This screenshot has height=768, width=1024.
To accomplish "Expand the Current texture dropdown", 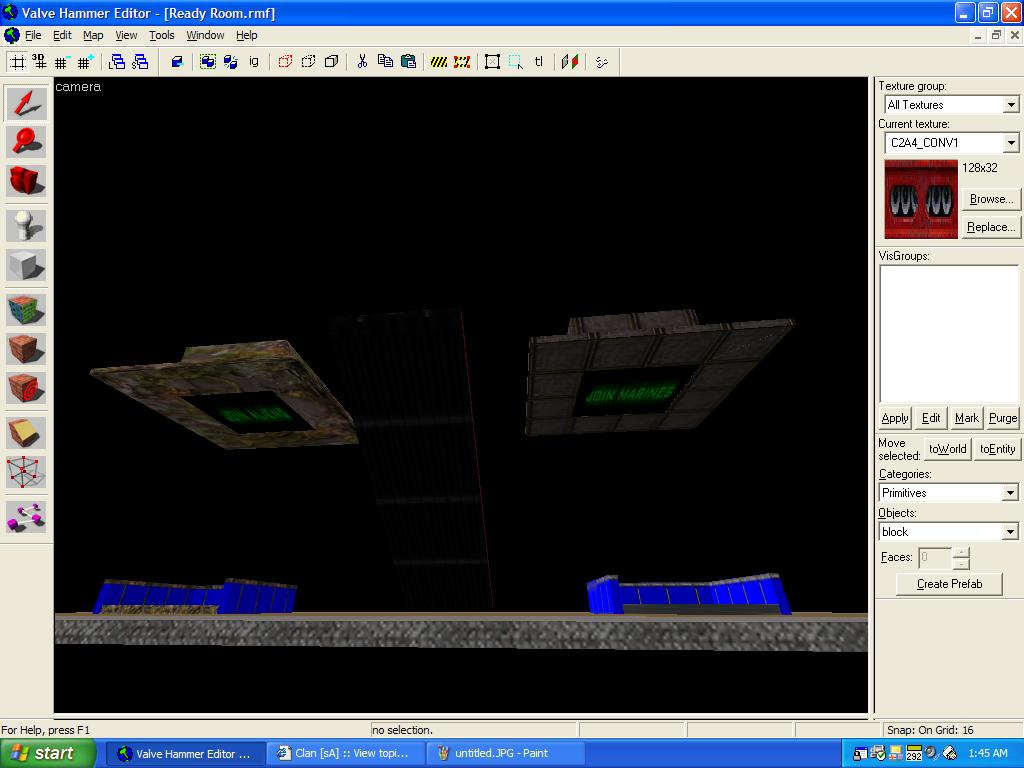I will tap(1010, 142).
